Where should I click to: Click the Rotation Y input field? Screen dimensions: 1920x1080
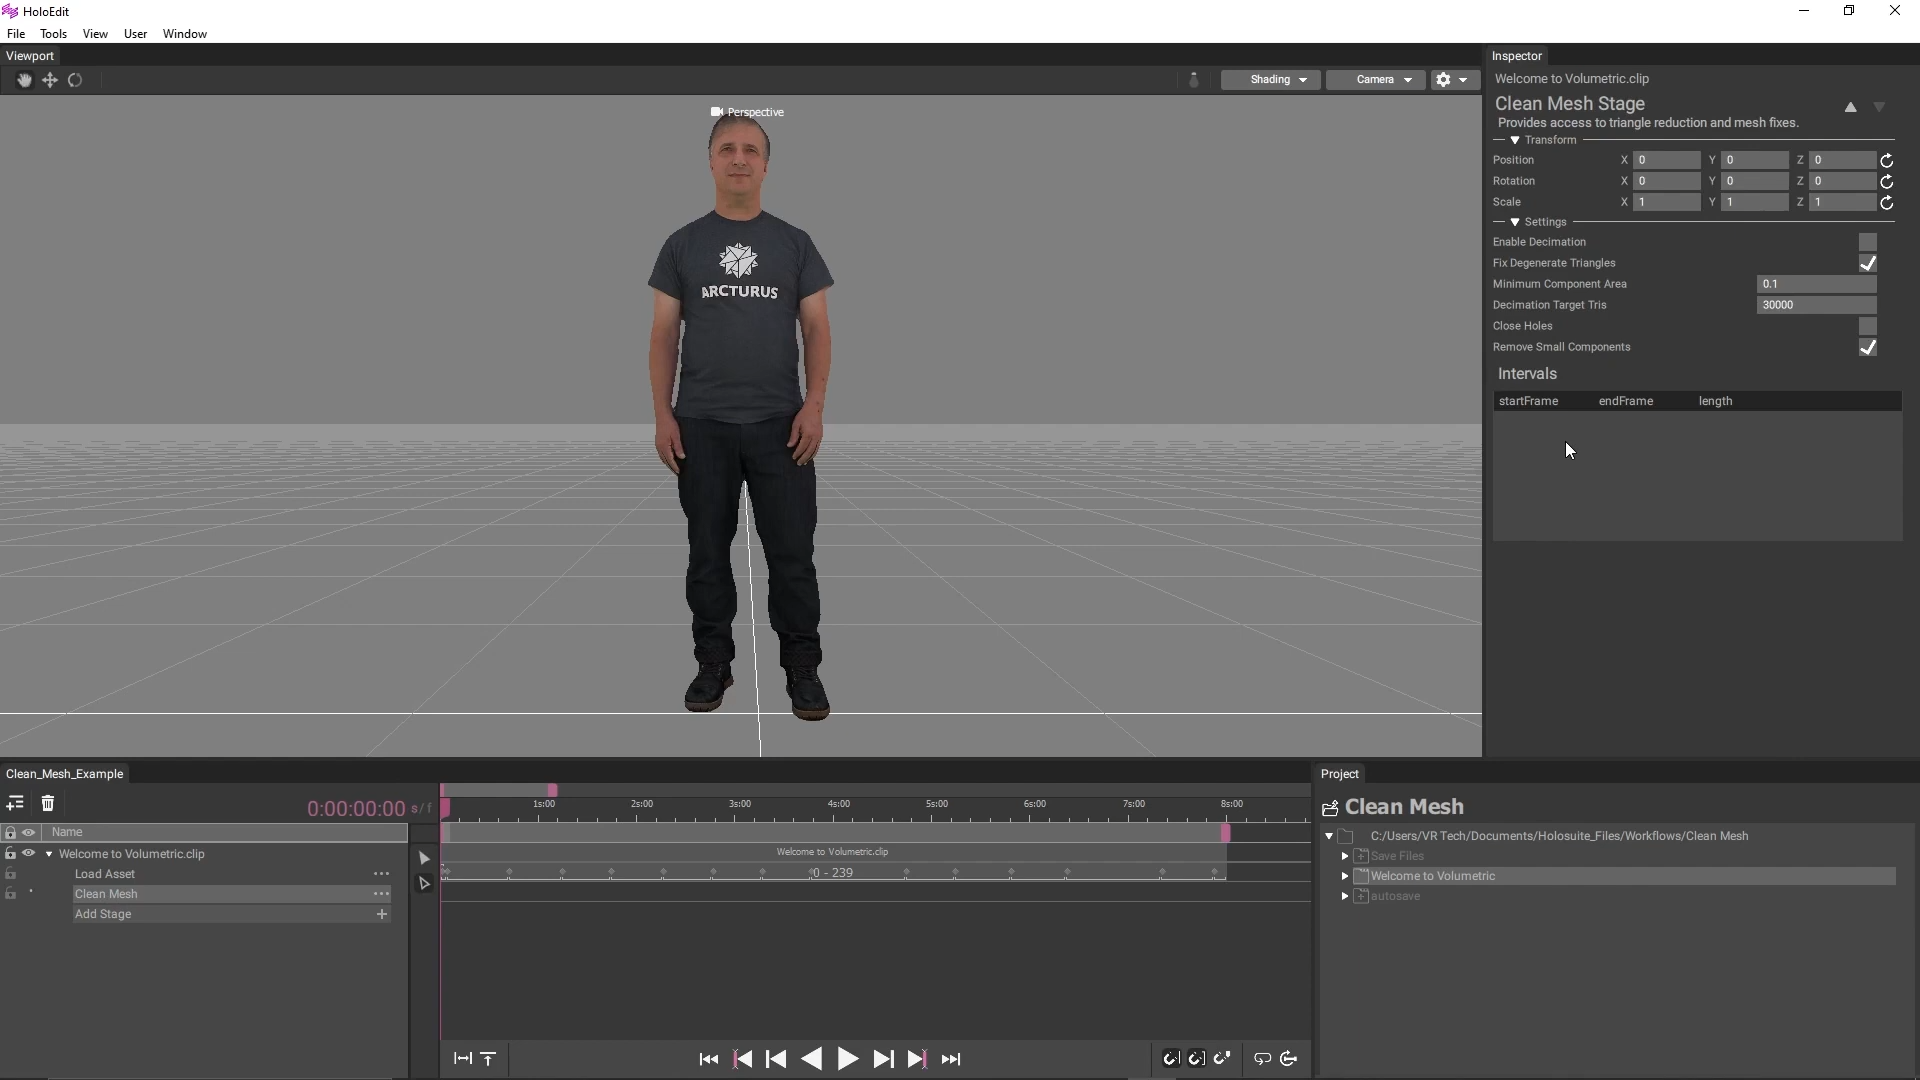coord(1755,181)
